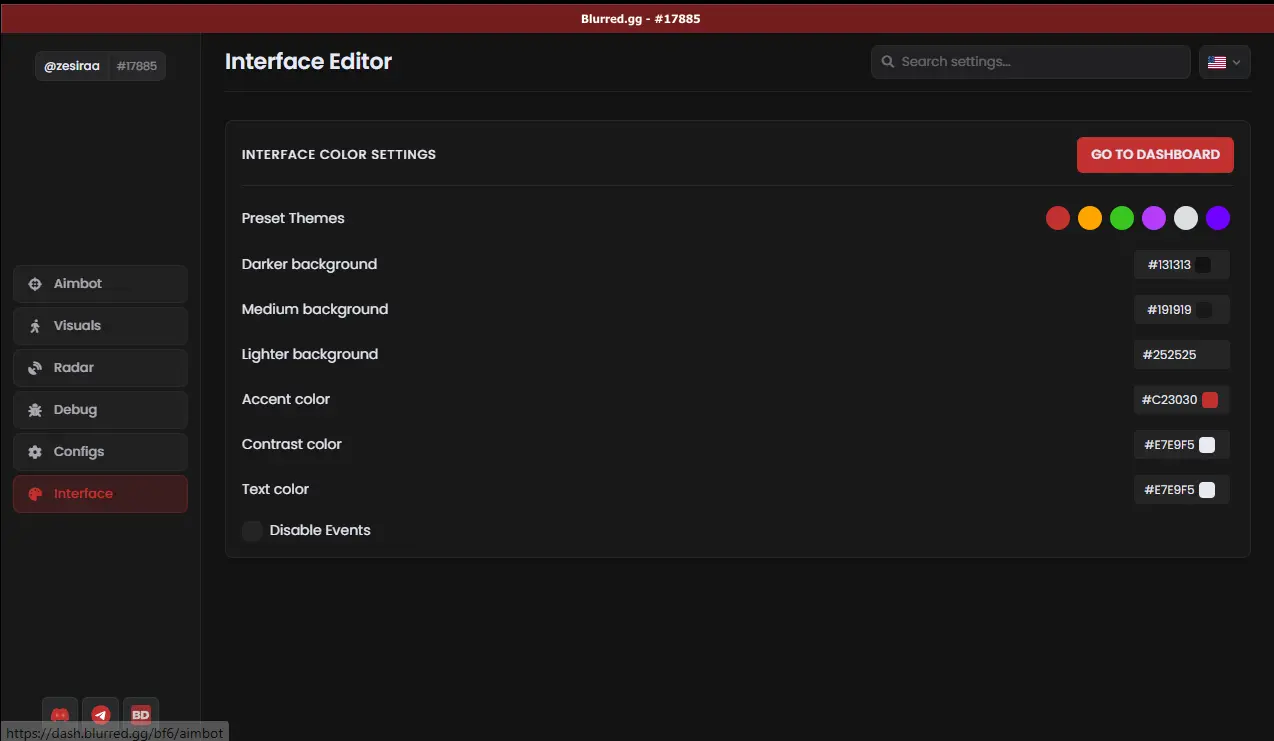Click the Aimbot crosshair icon
Image resolution: width=1274 pixels, height=741 pixels.
coord(35,284)
